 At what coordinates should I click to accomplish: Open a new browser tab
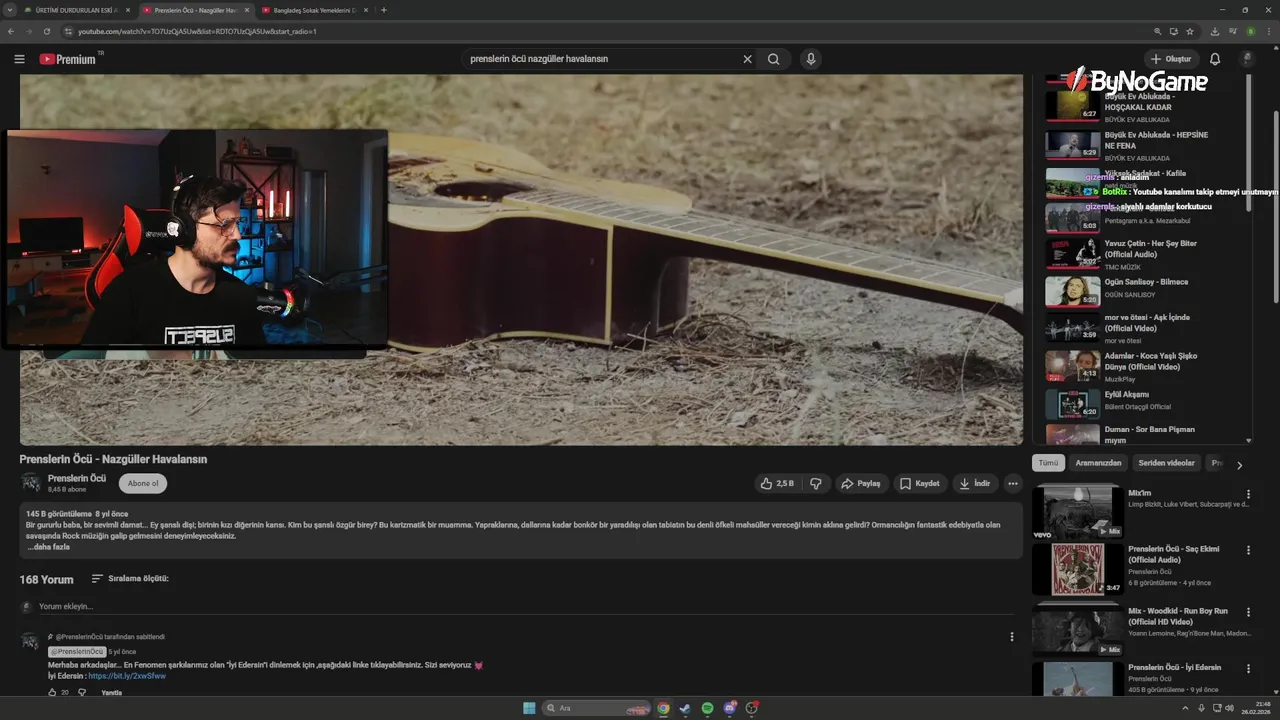click(384, 10)
